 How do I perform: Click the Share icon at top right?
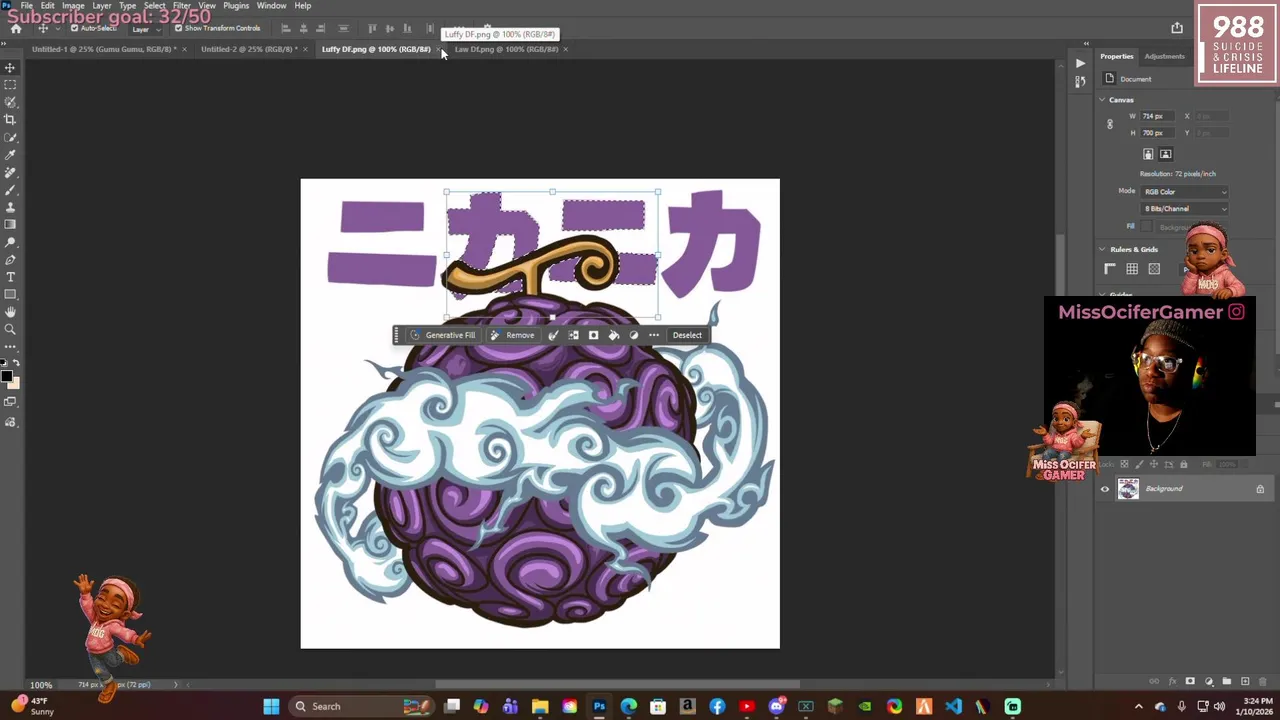click(x=1177, y=28)
